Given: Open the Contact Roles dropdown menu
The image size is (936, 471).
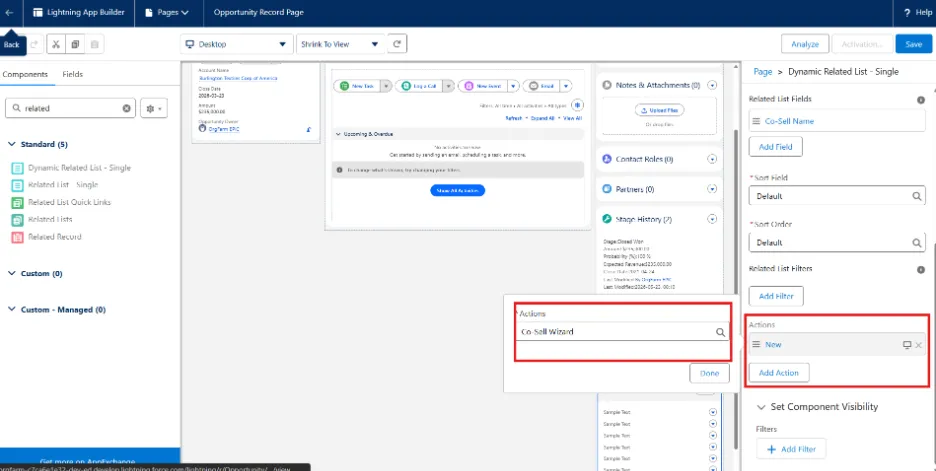Looking at the screenshot, I should pos(712,159).
